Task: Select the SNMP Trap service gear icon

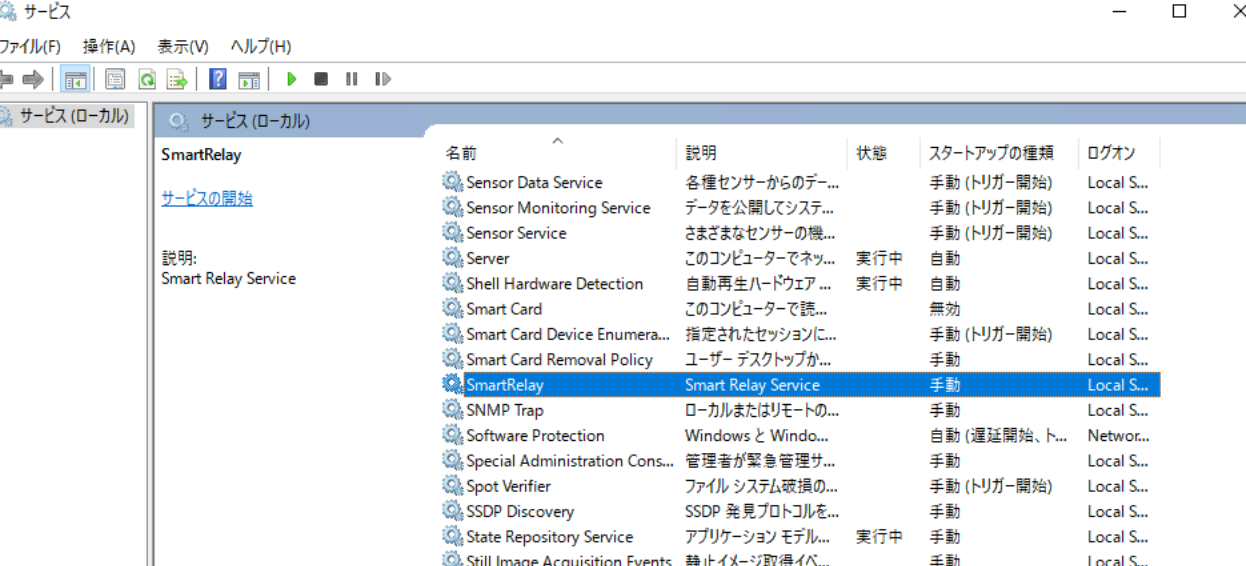Action: click(x=453, y=410)
